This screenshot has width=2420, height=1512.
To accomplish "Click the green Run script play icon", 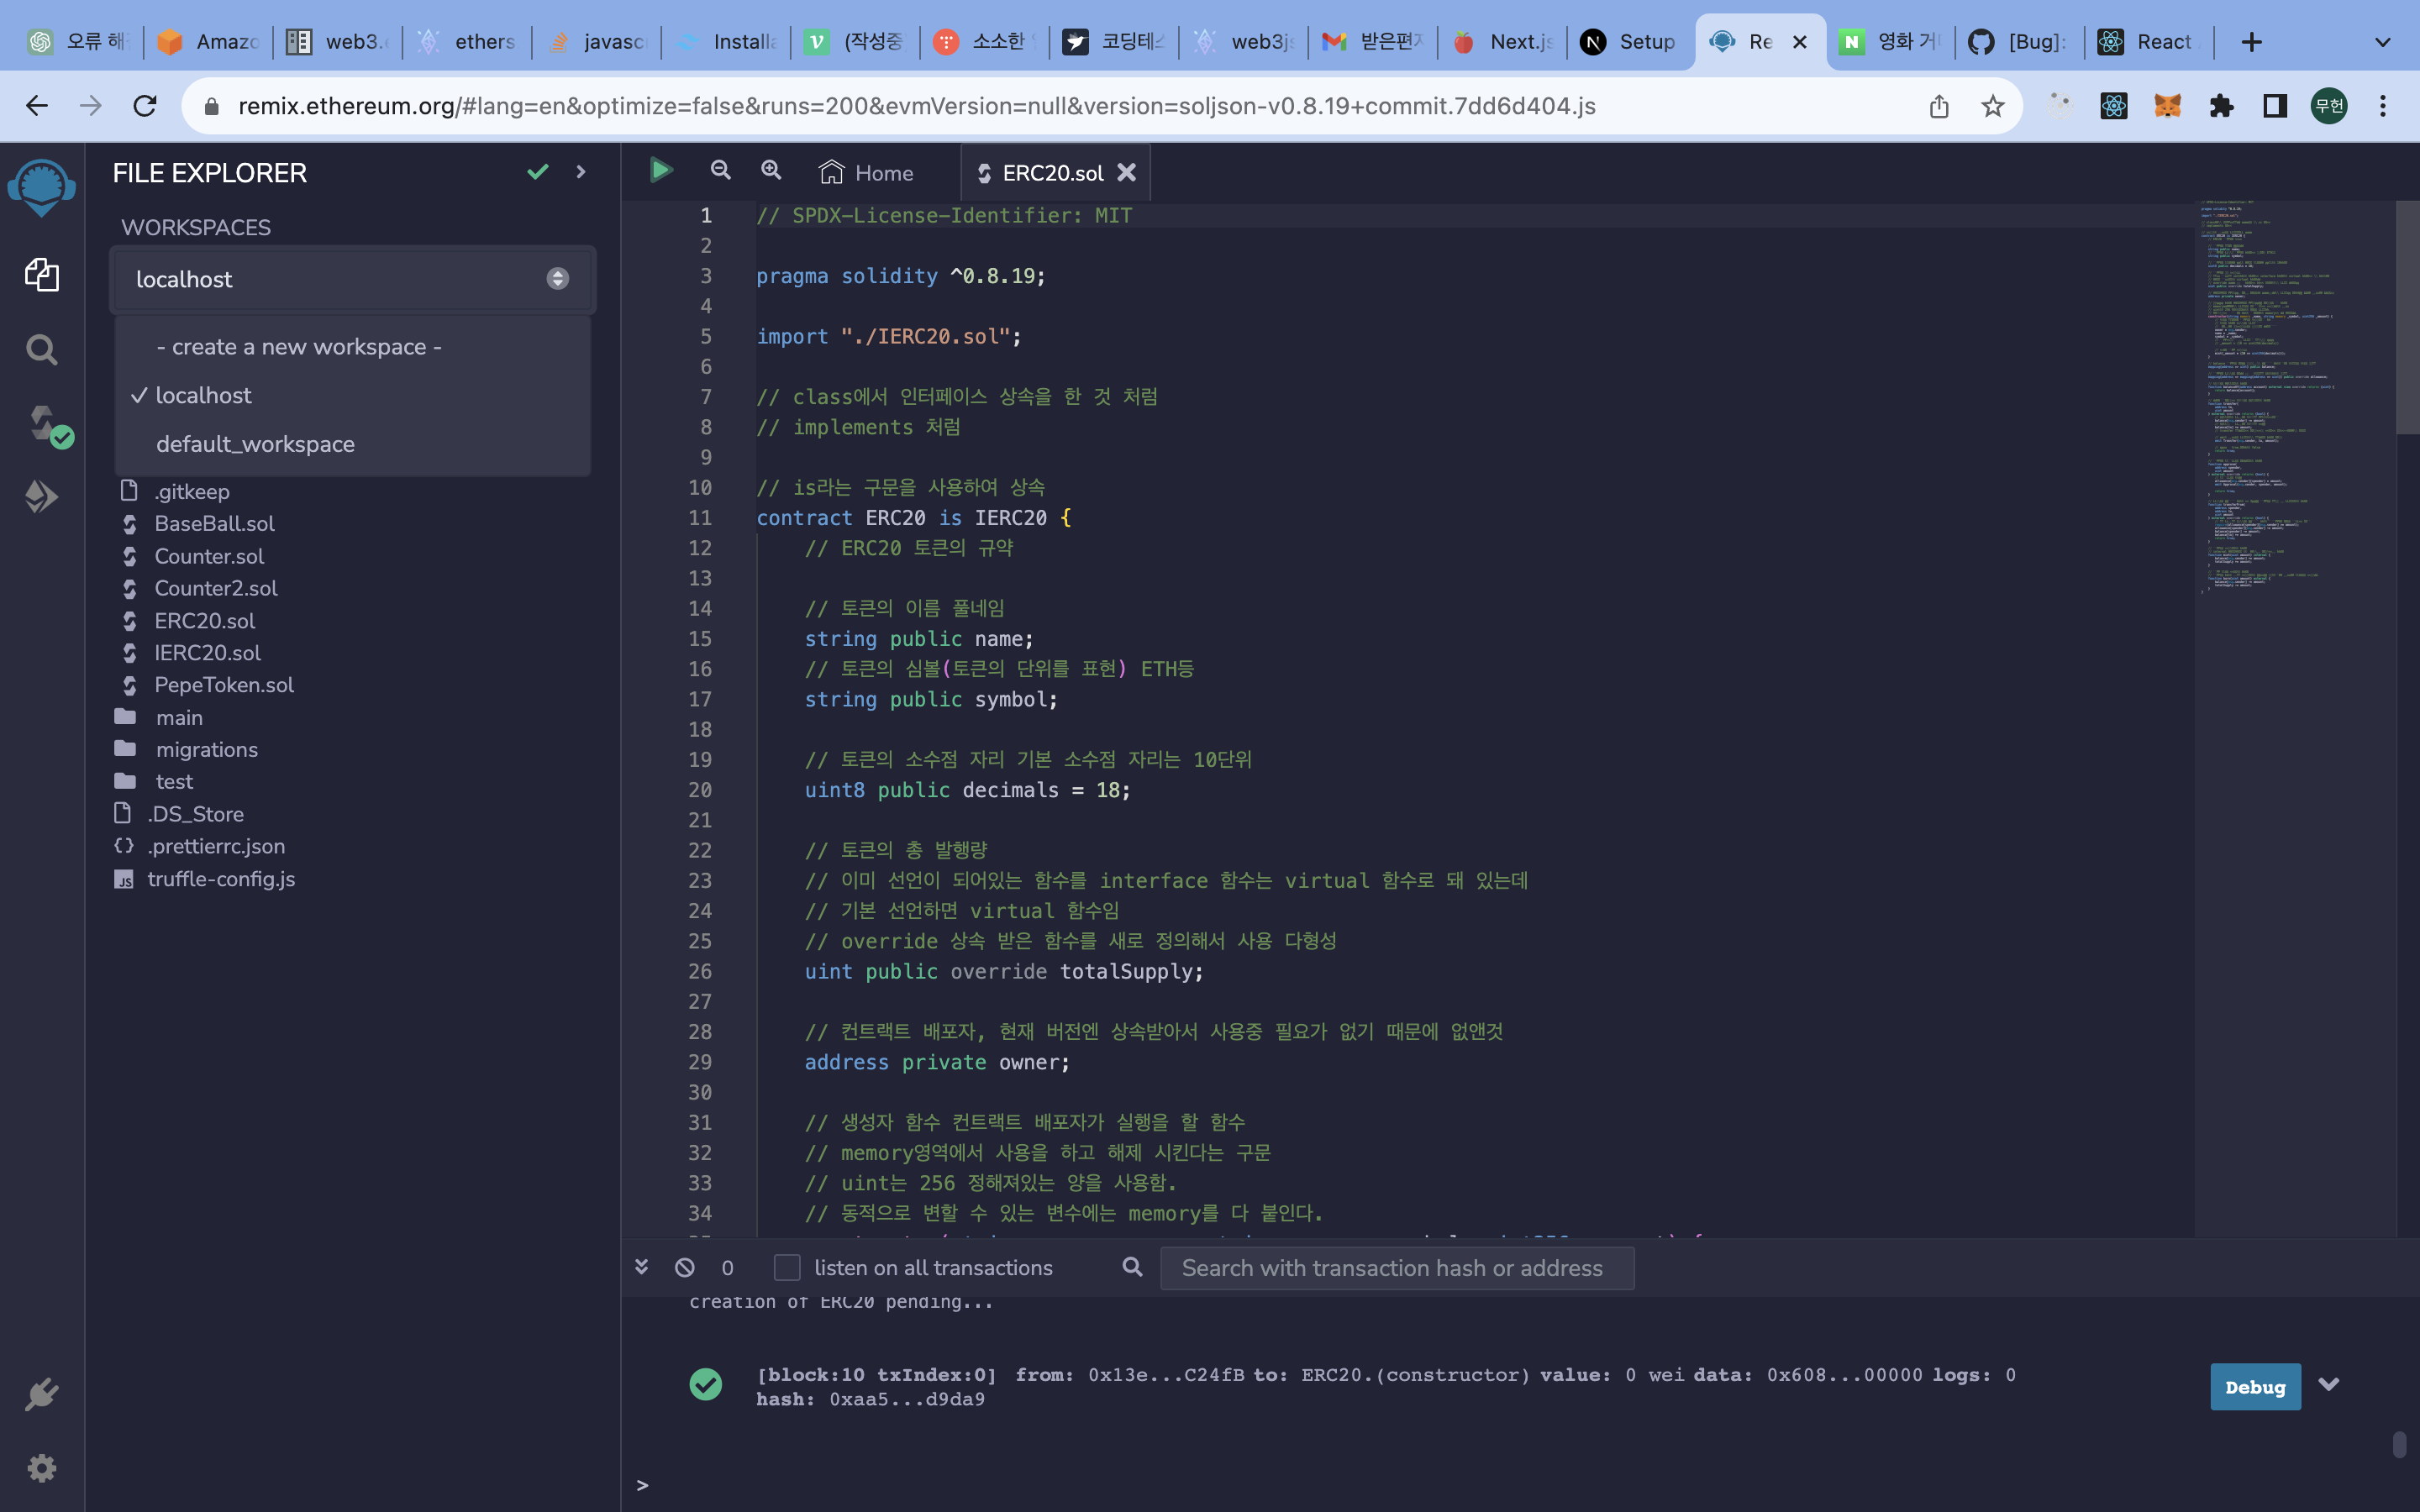I will (660, 170).
